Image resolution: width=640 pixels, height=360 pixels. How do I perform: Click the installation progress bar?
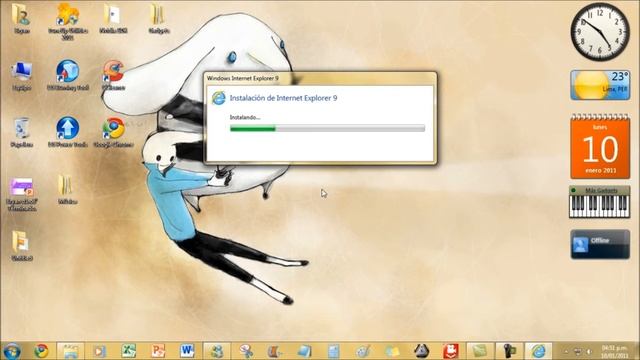click(x=327, y=128)
